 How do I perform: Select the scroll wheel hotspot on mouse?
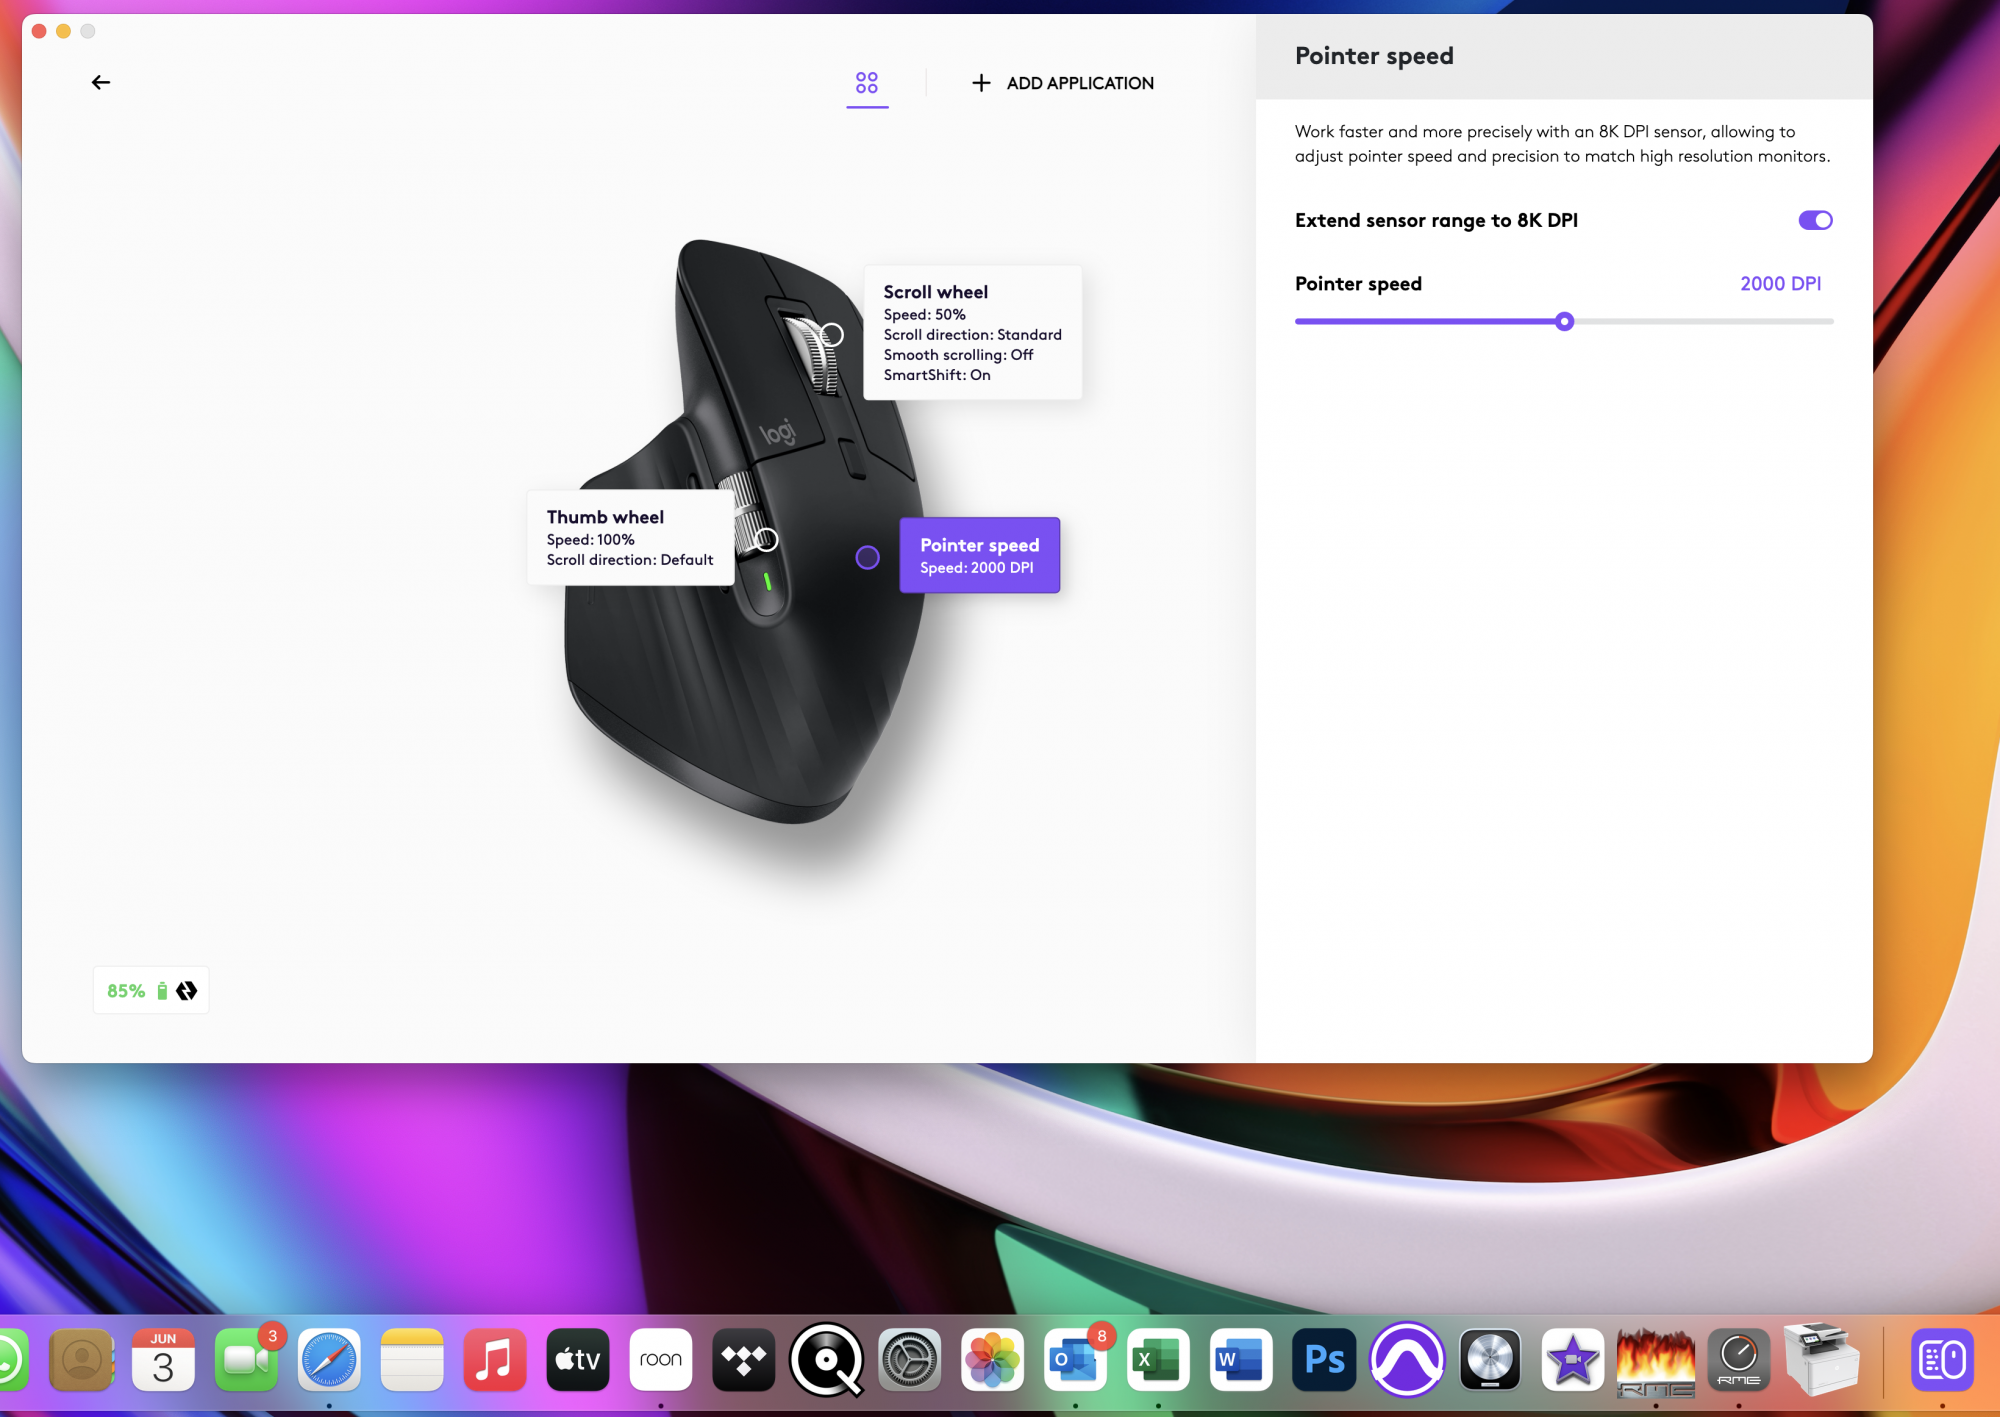pyautogui.click(x=832, y=335)
